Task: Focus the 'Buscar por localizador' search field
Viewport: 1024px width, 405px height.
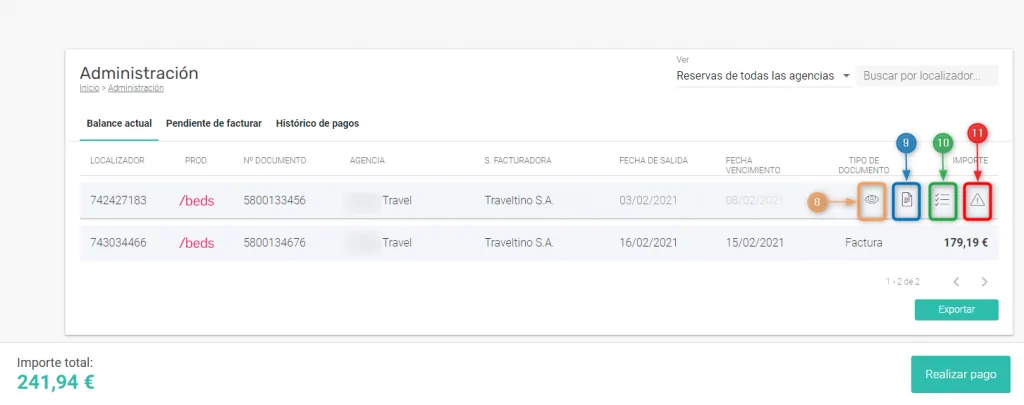Action: coord(928,76)
